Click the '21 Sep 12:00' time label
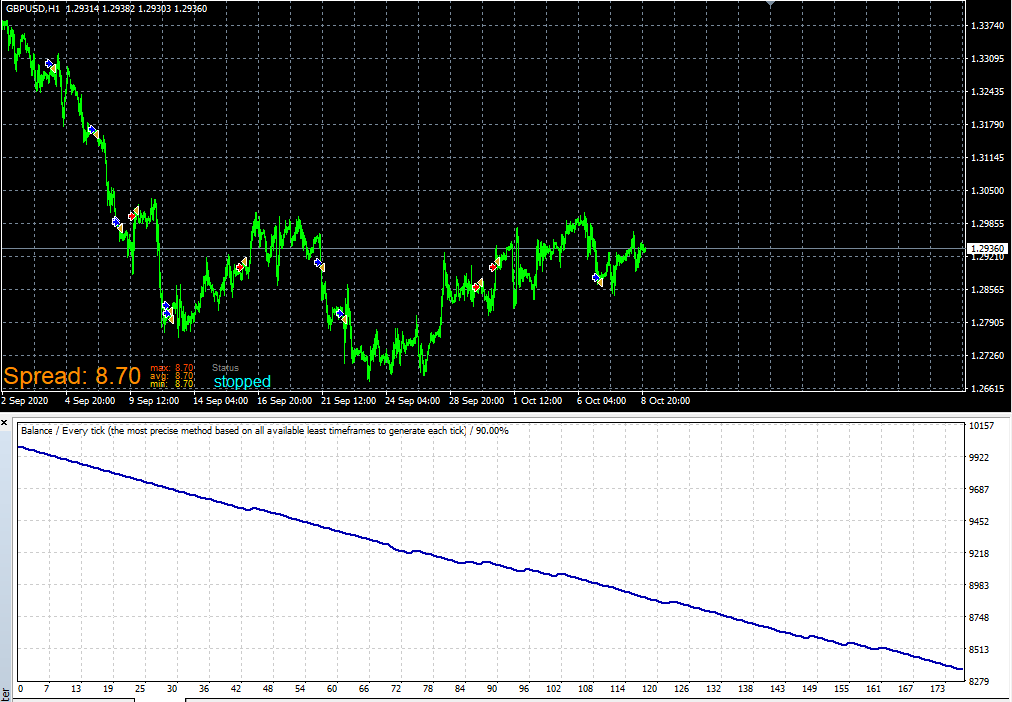This screenshot has height=702, width=1012. coord(349,401)
